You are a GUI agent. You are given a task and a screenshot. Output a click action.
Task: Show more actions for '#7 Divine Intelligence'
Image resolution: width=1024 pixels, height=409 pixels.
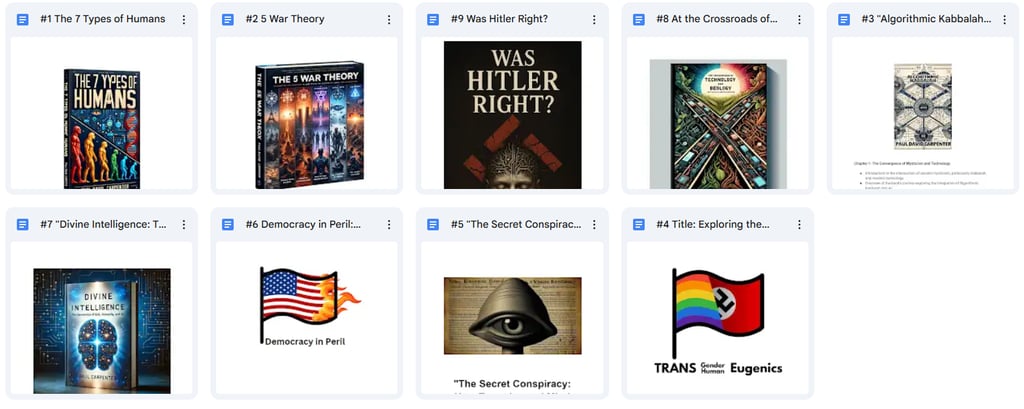point(184,225)
